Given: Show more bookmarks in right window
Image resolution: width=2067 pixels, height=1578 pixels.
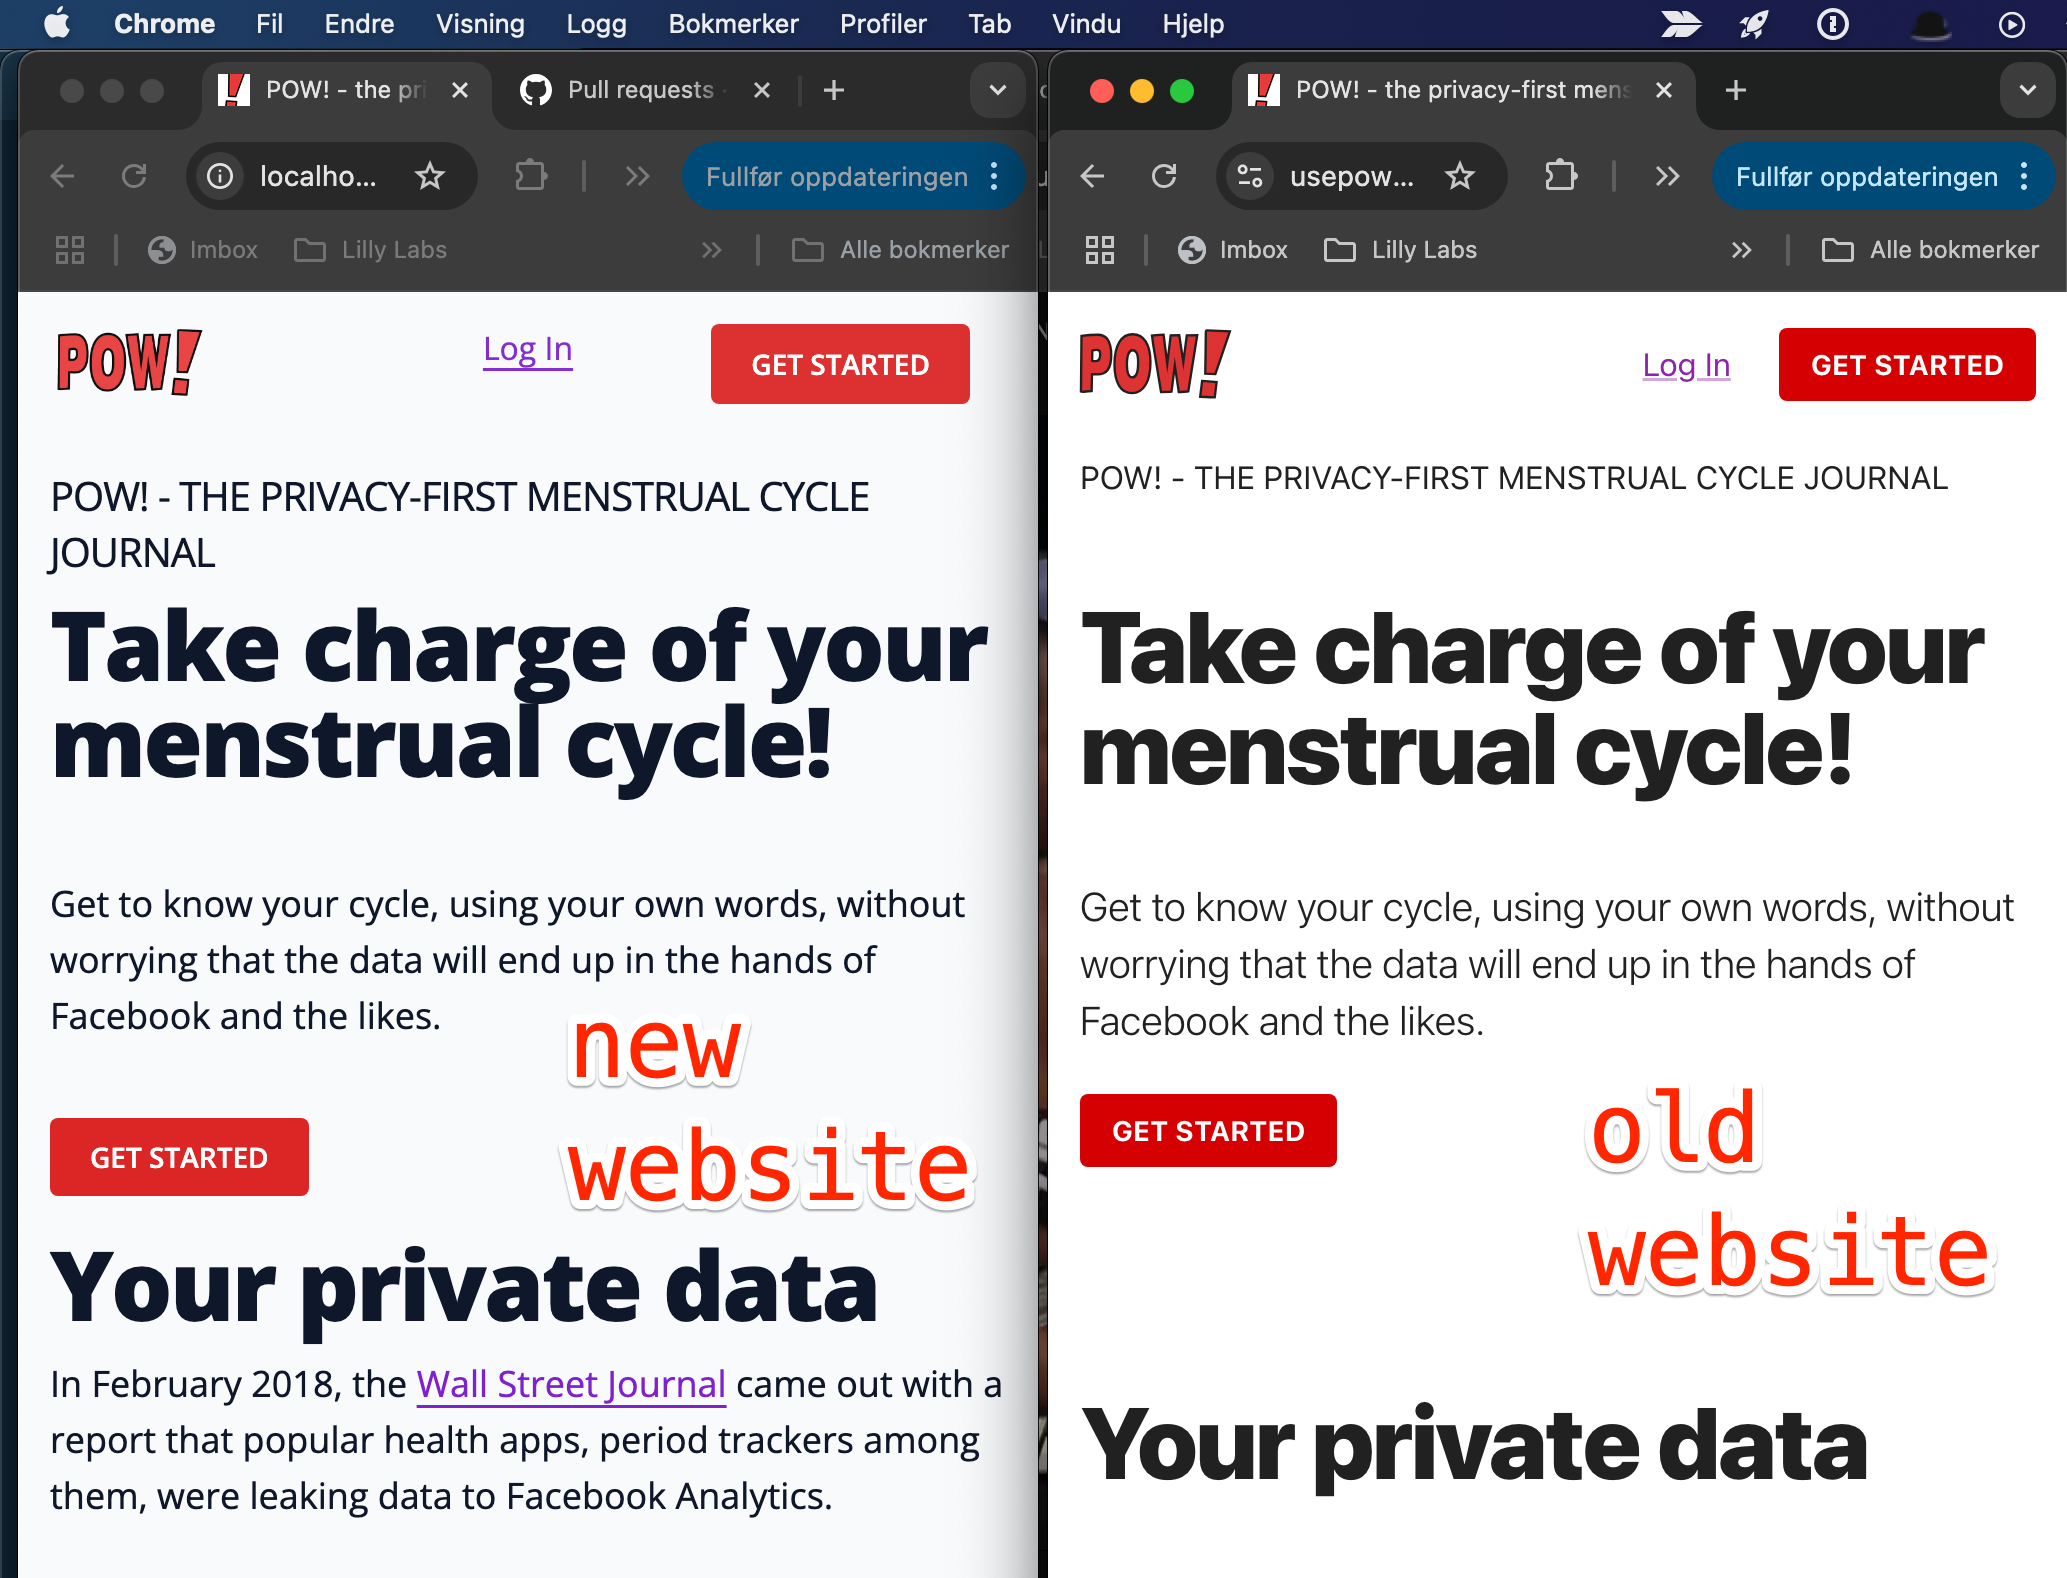Looking at the screenshot, I should (x=1742, y=250).
